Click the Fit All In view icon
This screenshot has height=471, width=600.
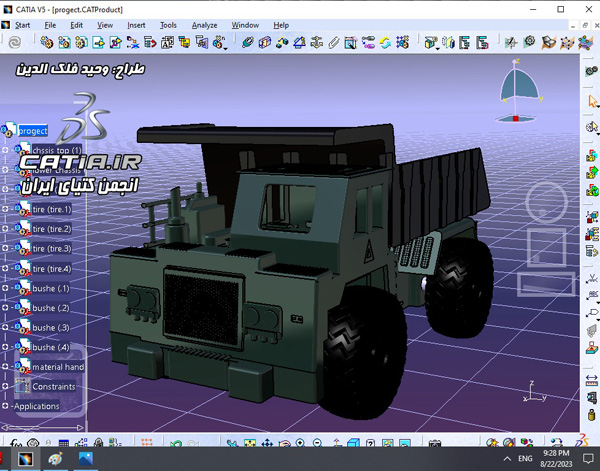[x=250, y=443]
